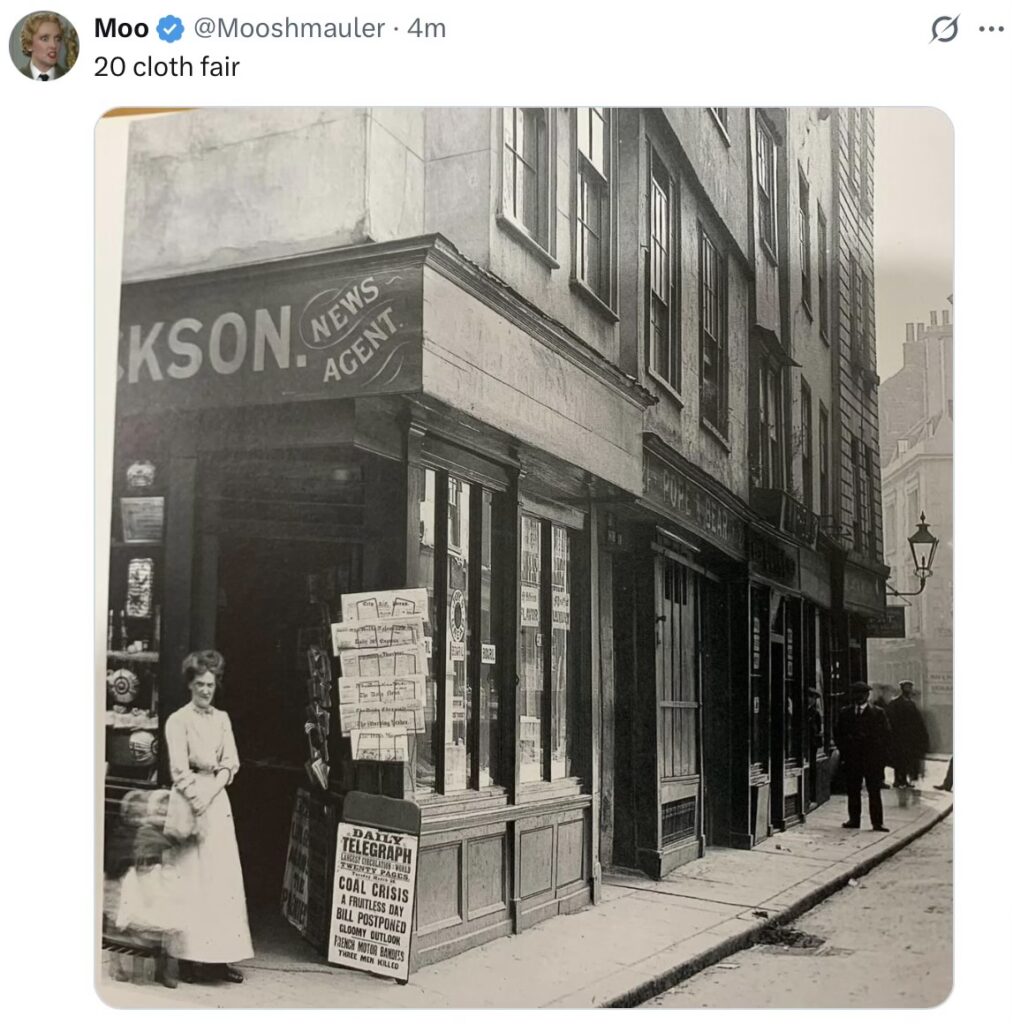The image size is (1013, 1024).
Task: Open Moo's profile picture avatar
Action: click(44, 45)
